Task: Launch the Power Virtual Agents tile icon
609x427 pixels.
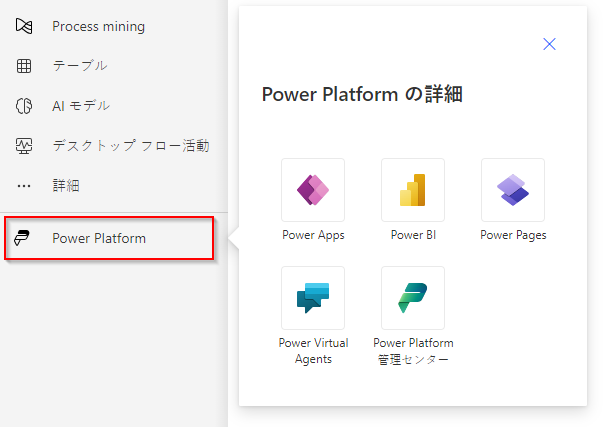Action: (313, 298)
